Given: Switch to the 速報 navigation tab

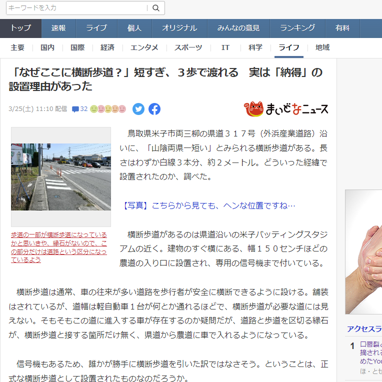Looking at the screenshot, I should [59, 28].
